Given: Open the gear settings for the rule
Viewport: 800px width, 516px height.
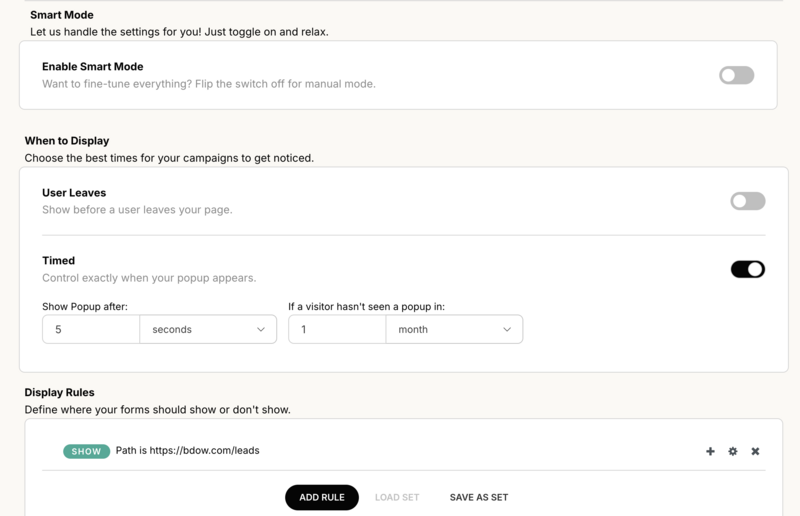Looking at the screenshot, I should coord(733,451).
